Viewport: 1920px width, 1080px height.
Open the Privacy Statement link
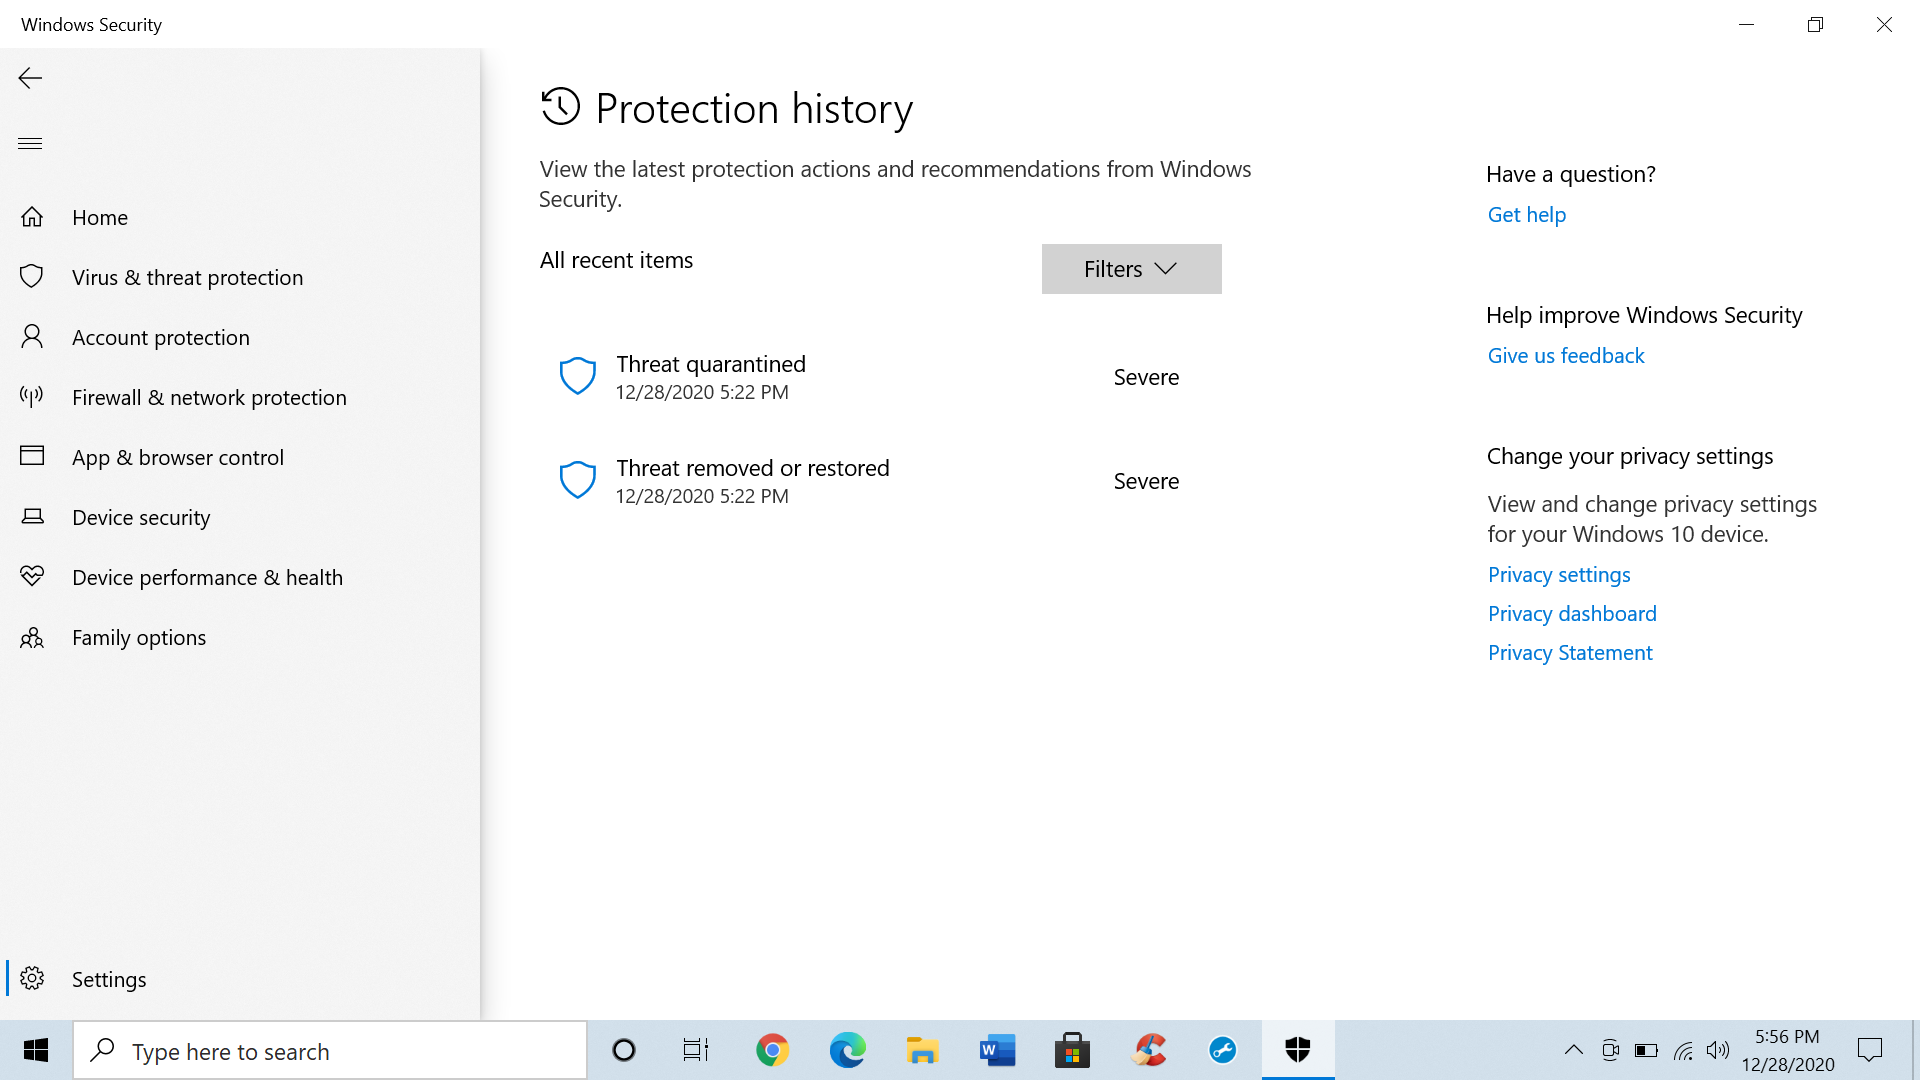[x=1570, y=652]
